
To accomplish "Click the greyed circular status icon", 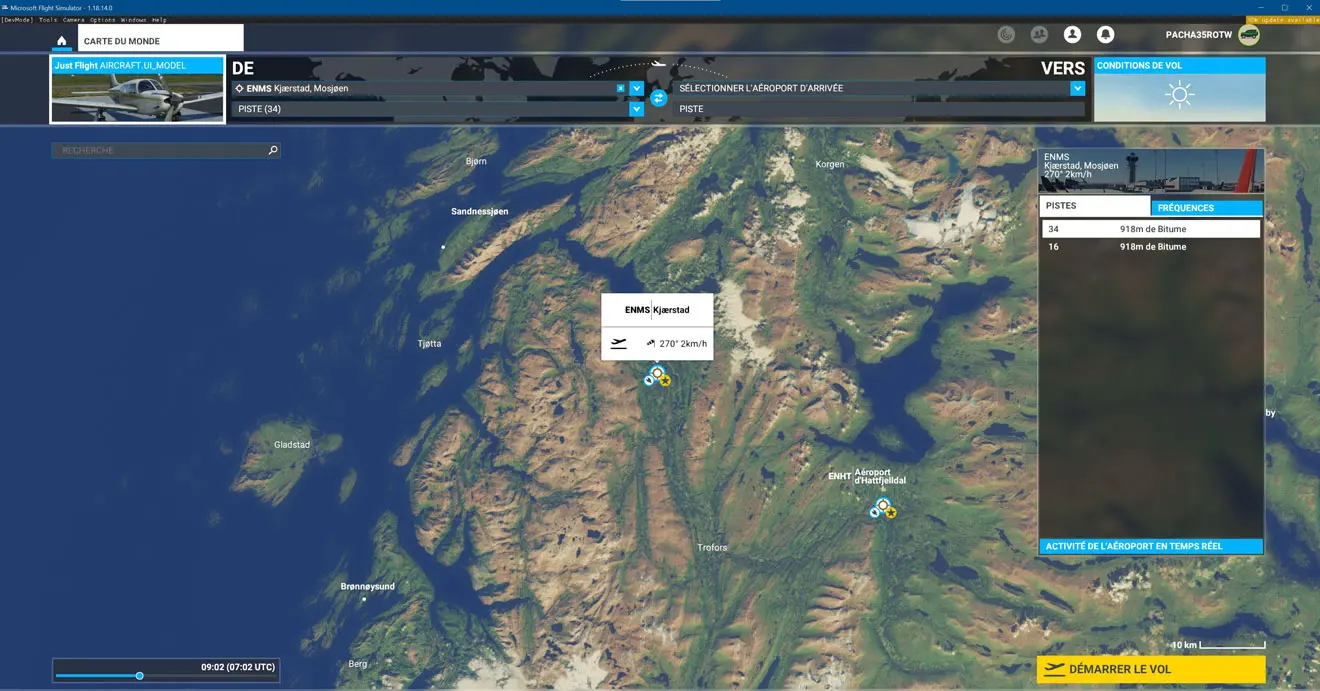I will pos(1006,35).
